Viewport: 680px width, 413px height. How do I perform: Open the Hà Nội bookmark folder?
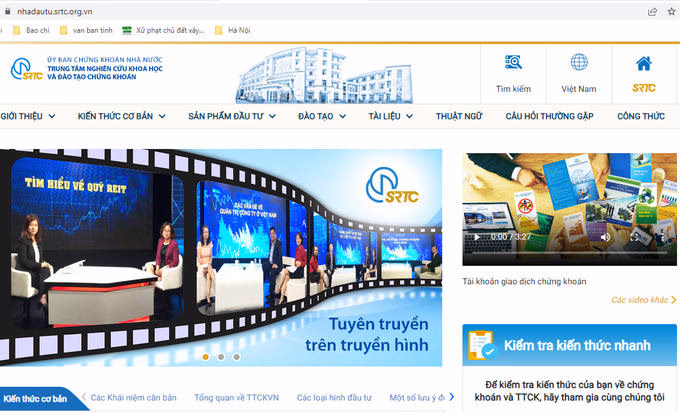click(238, 31)
